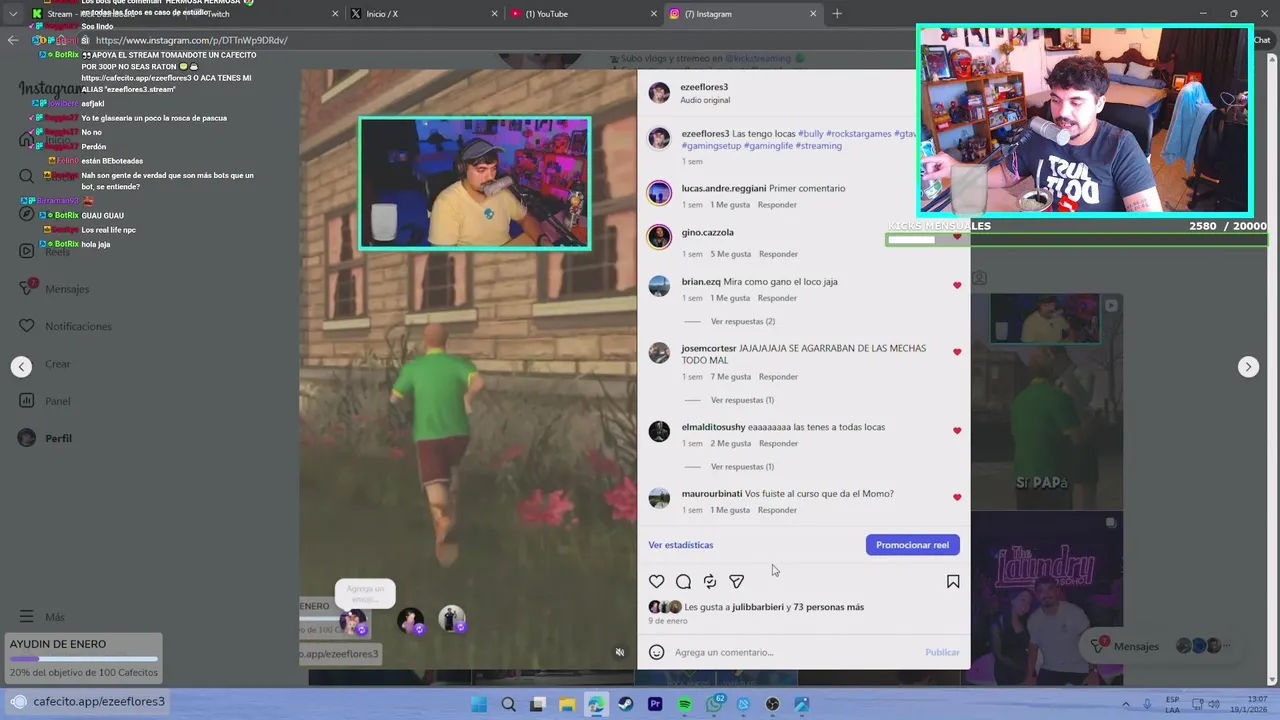Reply to maurourbinati's comment
Screen dimensions: 1280x720
pos(777,510)
